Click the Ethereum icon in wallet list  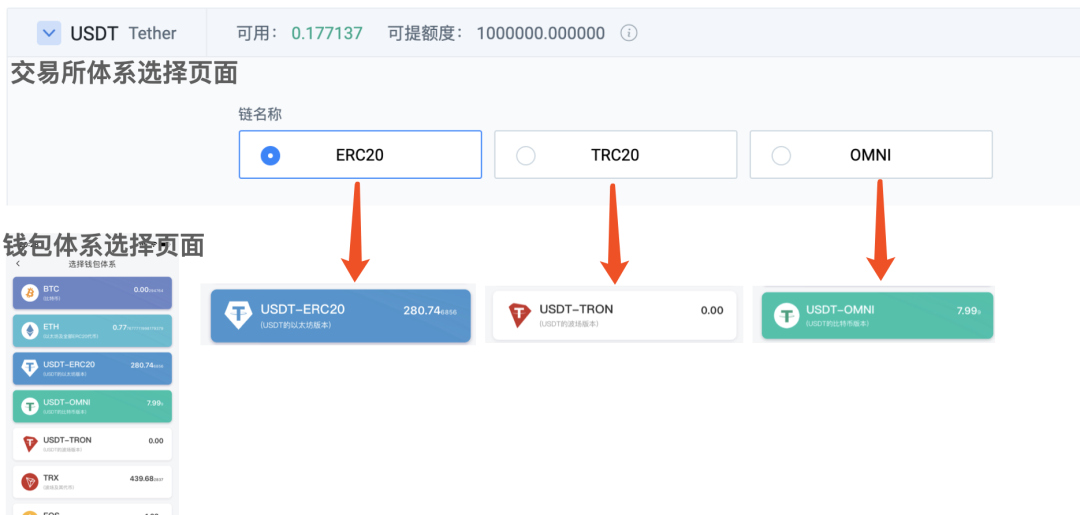(30, 330)
